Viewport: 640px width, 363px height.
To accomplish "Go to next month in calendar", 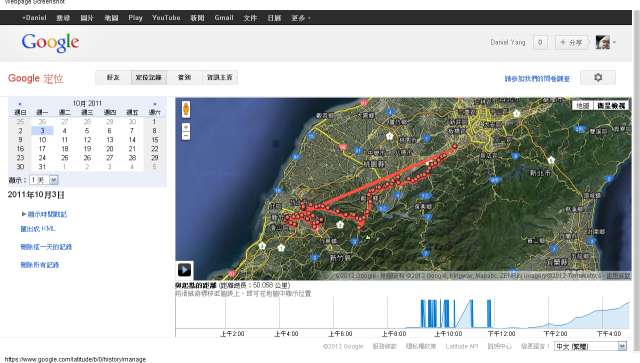I will tap(155, 104).
